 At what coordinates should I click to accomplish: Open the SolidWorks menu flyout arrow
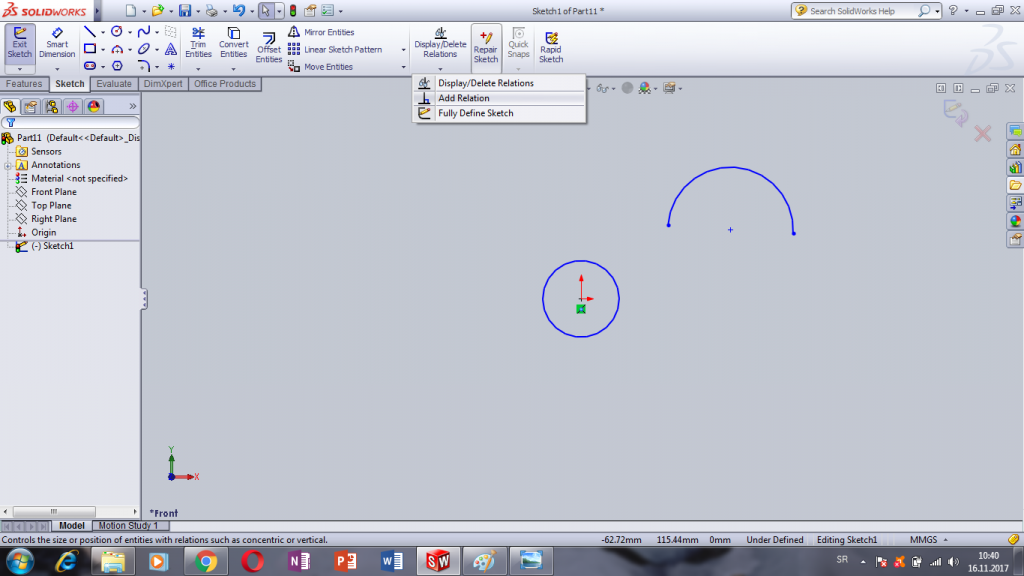(x=97, y=10)
